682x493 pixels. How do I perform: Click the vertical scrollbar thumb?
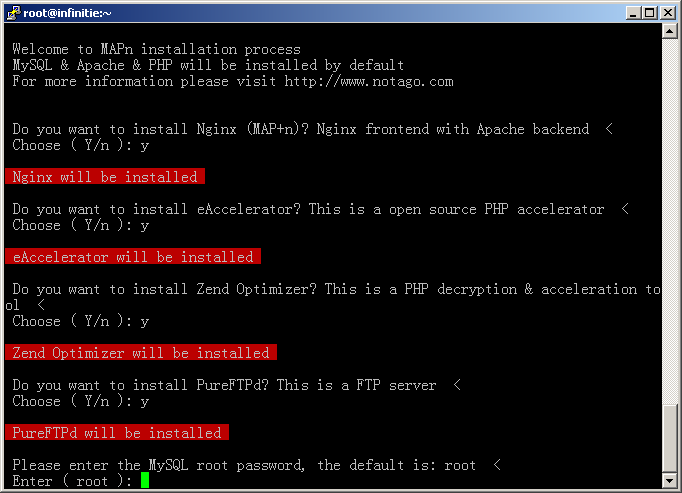(669, 439)
